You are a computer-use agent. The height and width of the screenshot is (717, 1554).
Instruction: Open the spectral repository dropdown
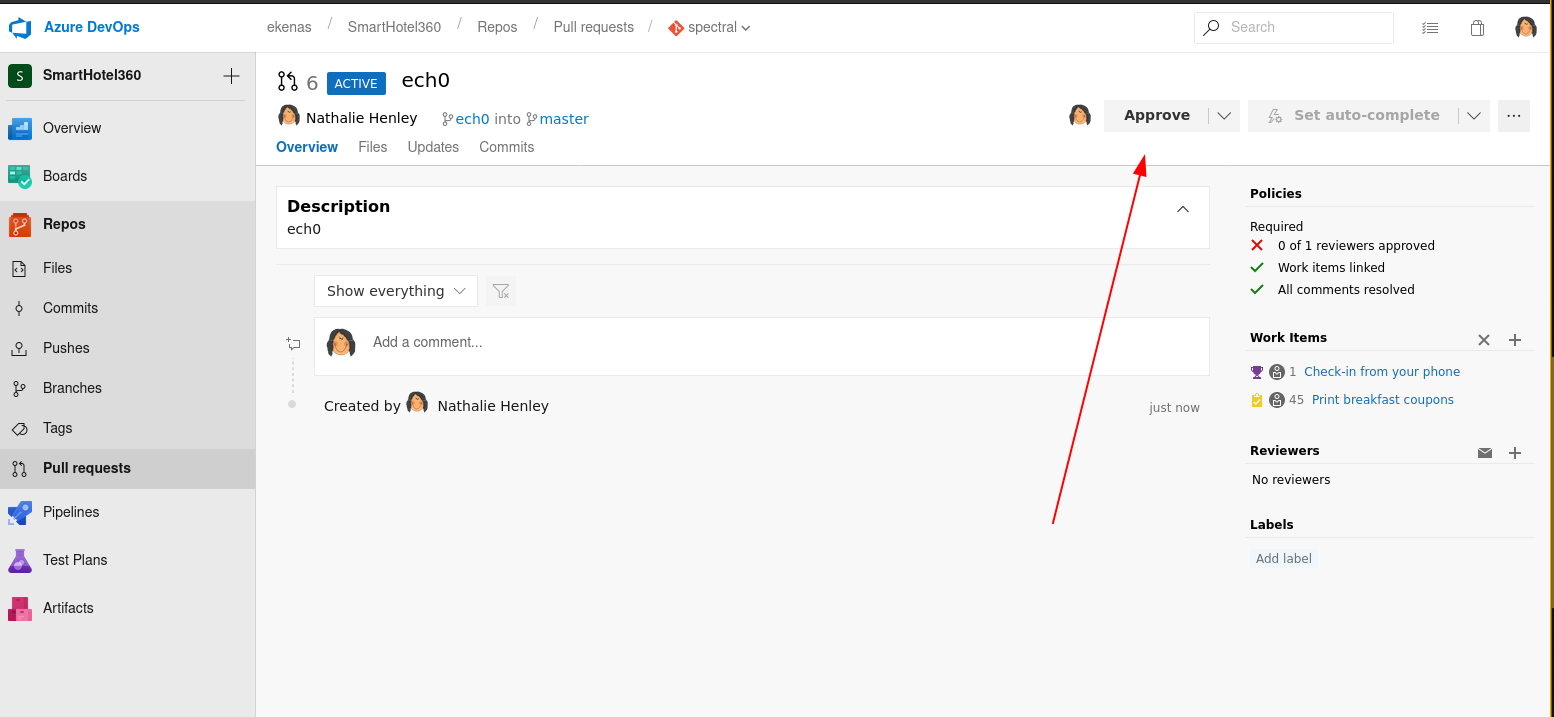(x=710, y=28)
